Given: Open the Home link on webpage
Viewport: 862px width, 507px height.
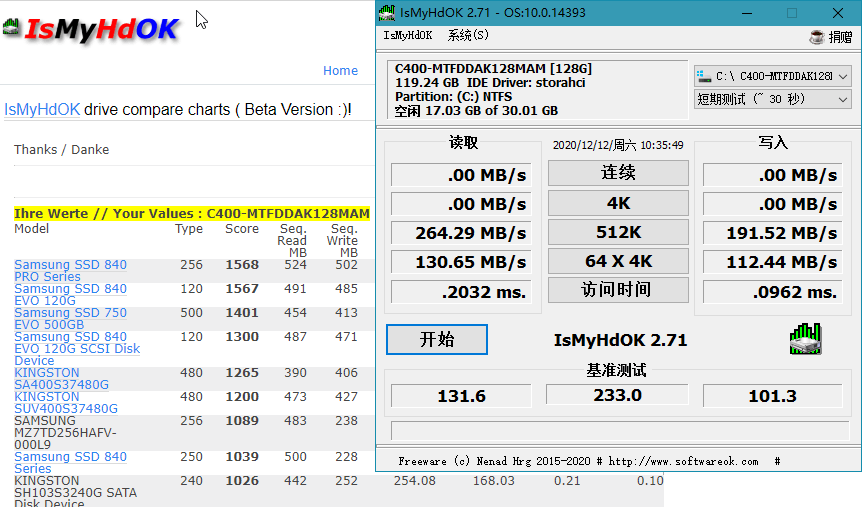Looking at the screenshot, I should [x=340, y=70].
